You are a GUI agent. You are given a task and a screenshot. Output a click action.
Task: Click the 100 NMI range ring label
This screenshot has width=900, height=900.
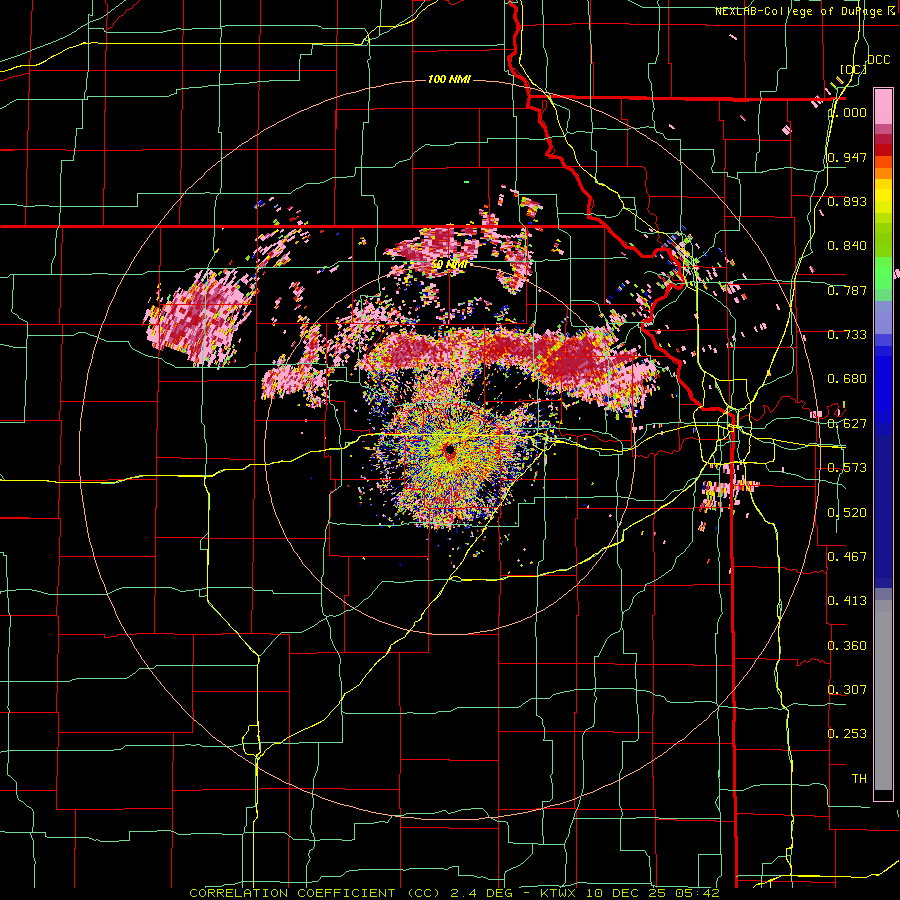[449, 79]
